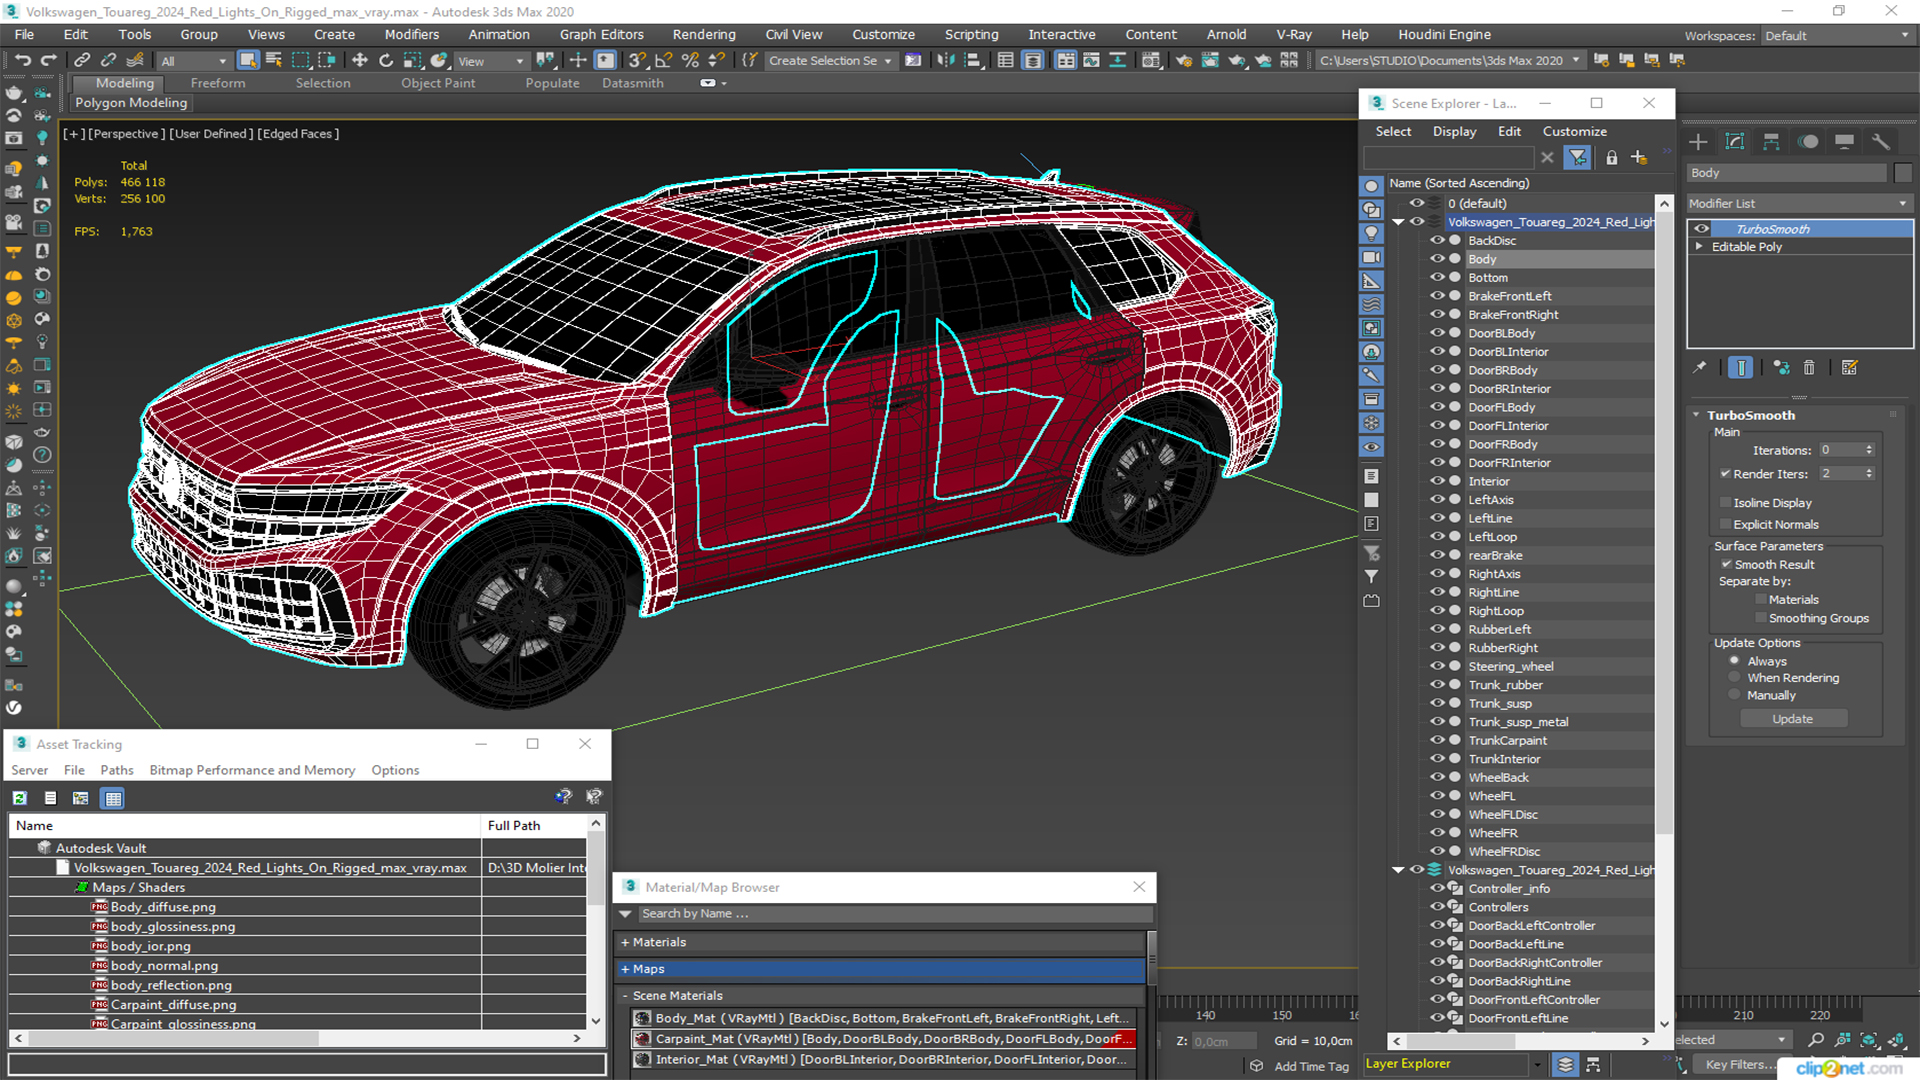Toggle TurboSmooth modifier eye icon

[1701, 229]
